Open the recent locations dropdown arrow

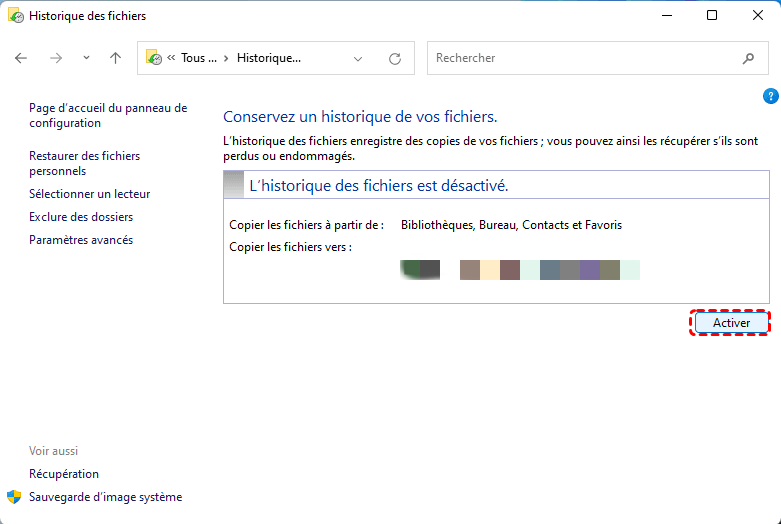point(86,58)
